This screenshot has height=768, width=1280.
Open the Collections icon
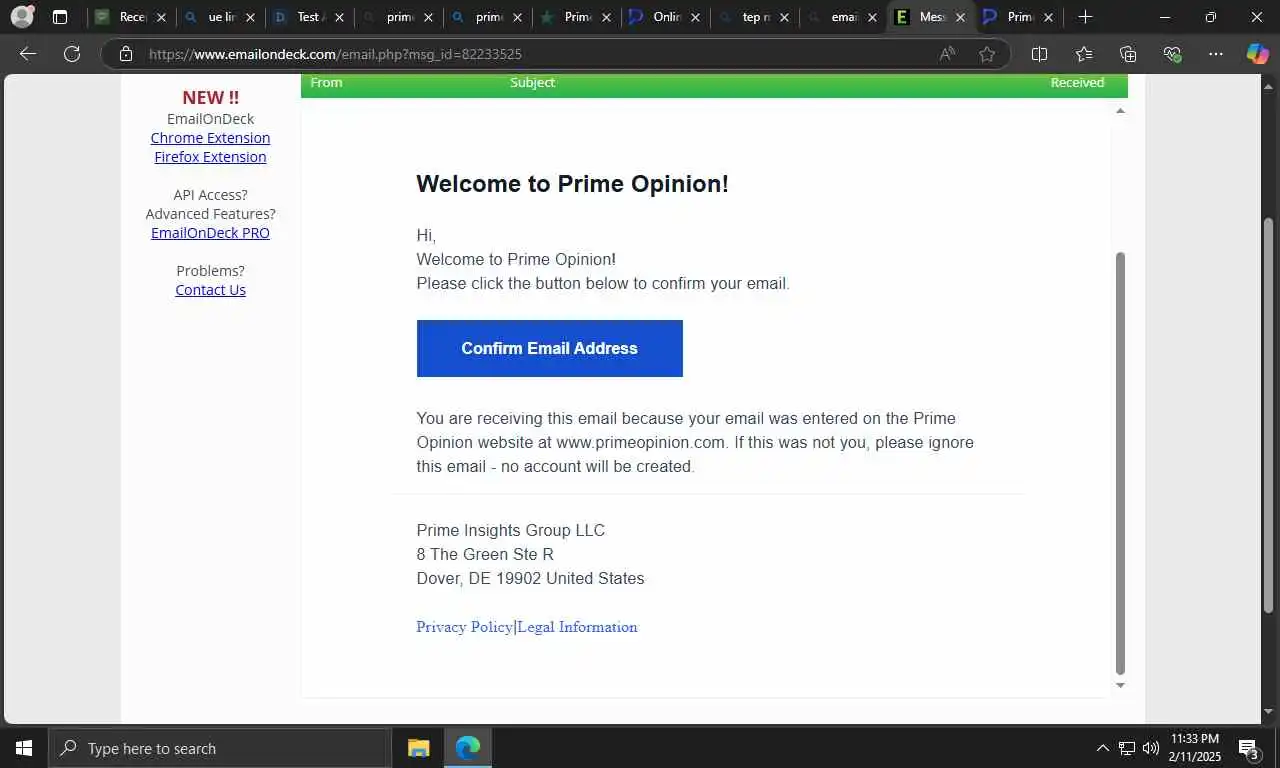point(1128,54)
